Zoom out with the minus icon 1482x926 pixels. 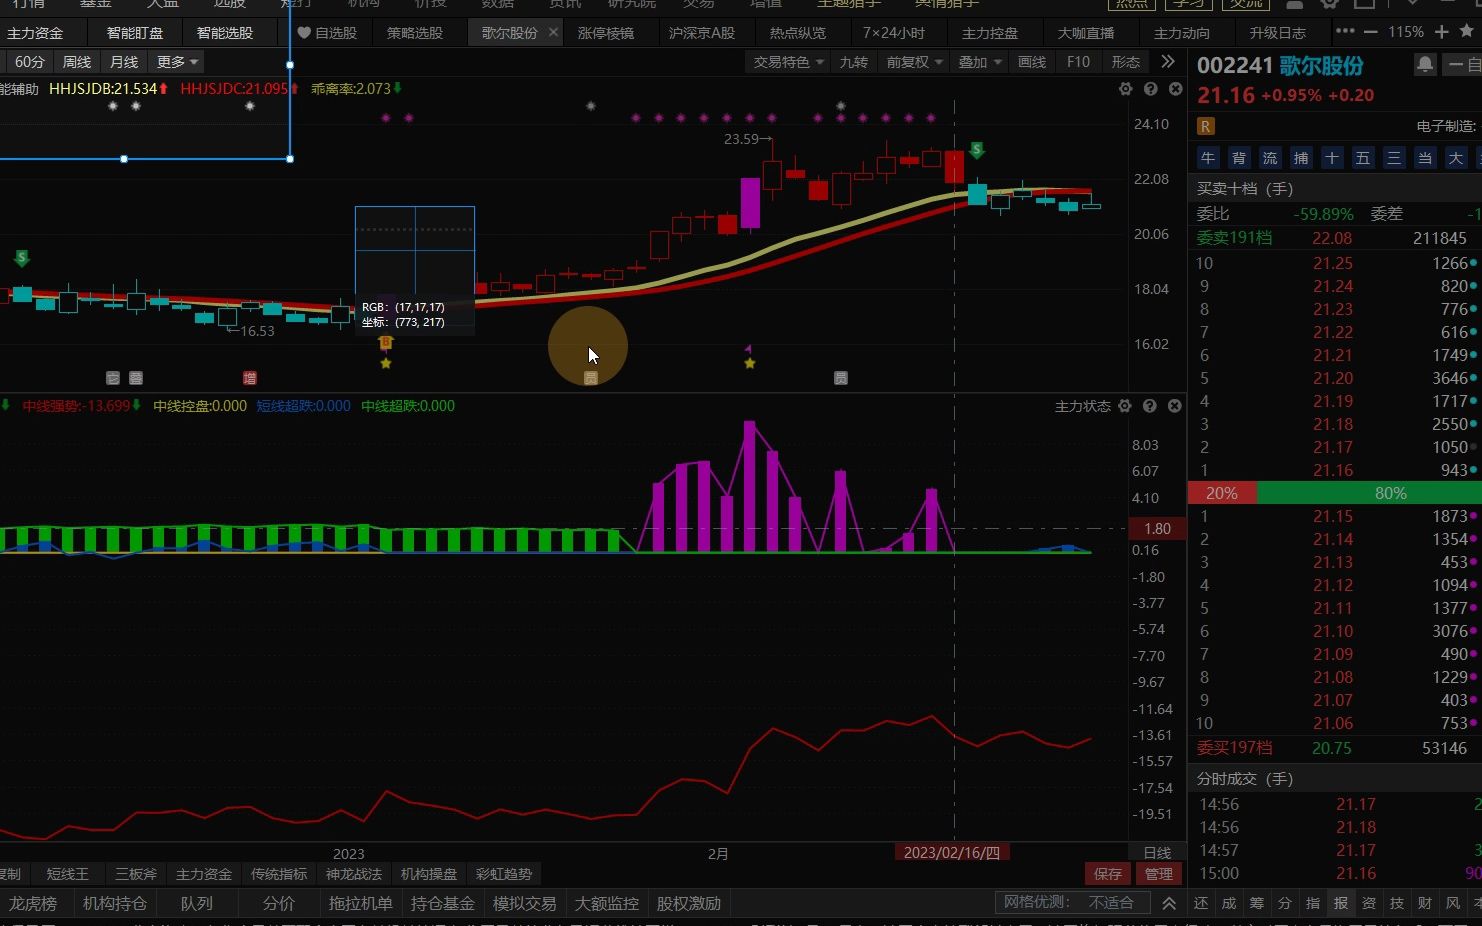[x=1371, y=32]
